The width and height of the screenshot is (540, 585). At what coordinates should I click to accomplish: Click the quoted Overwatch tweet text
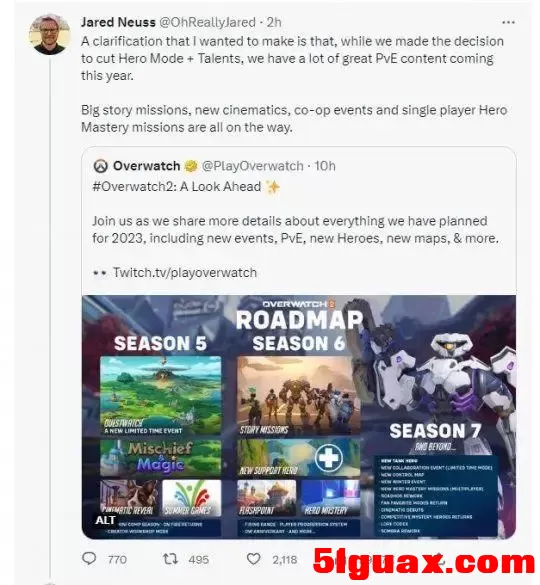(x=295, y=229)
